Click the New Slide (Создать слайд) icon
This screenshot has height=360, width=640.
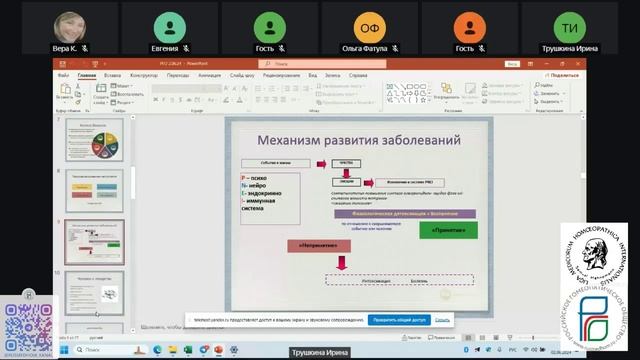coord(100,88)
